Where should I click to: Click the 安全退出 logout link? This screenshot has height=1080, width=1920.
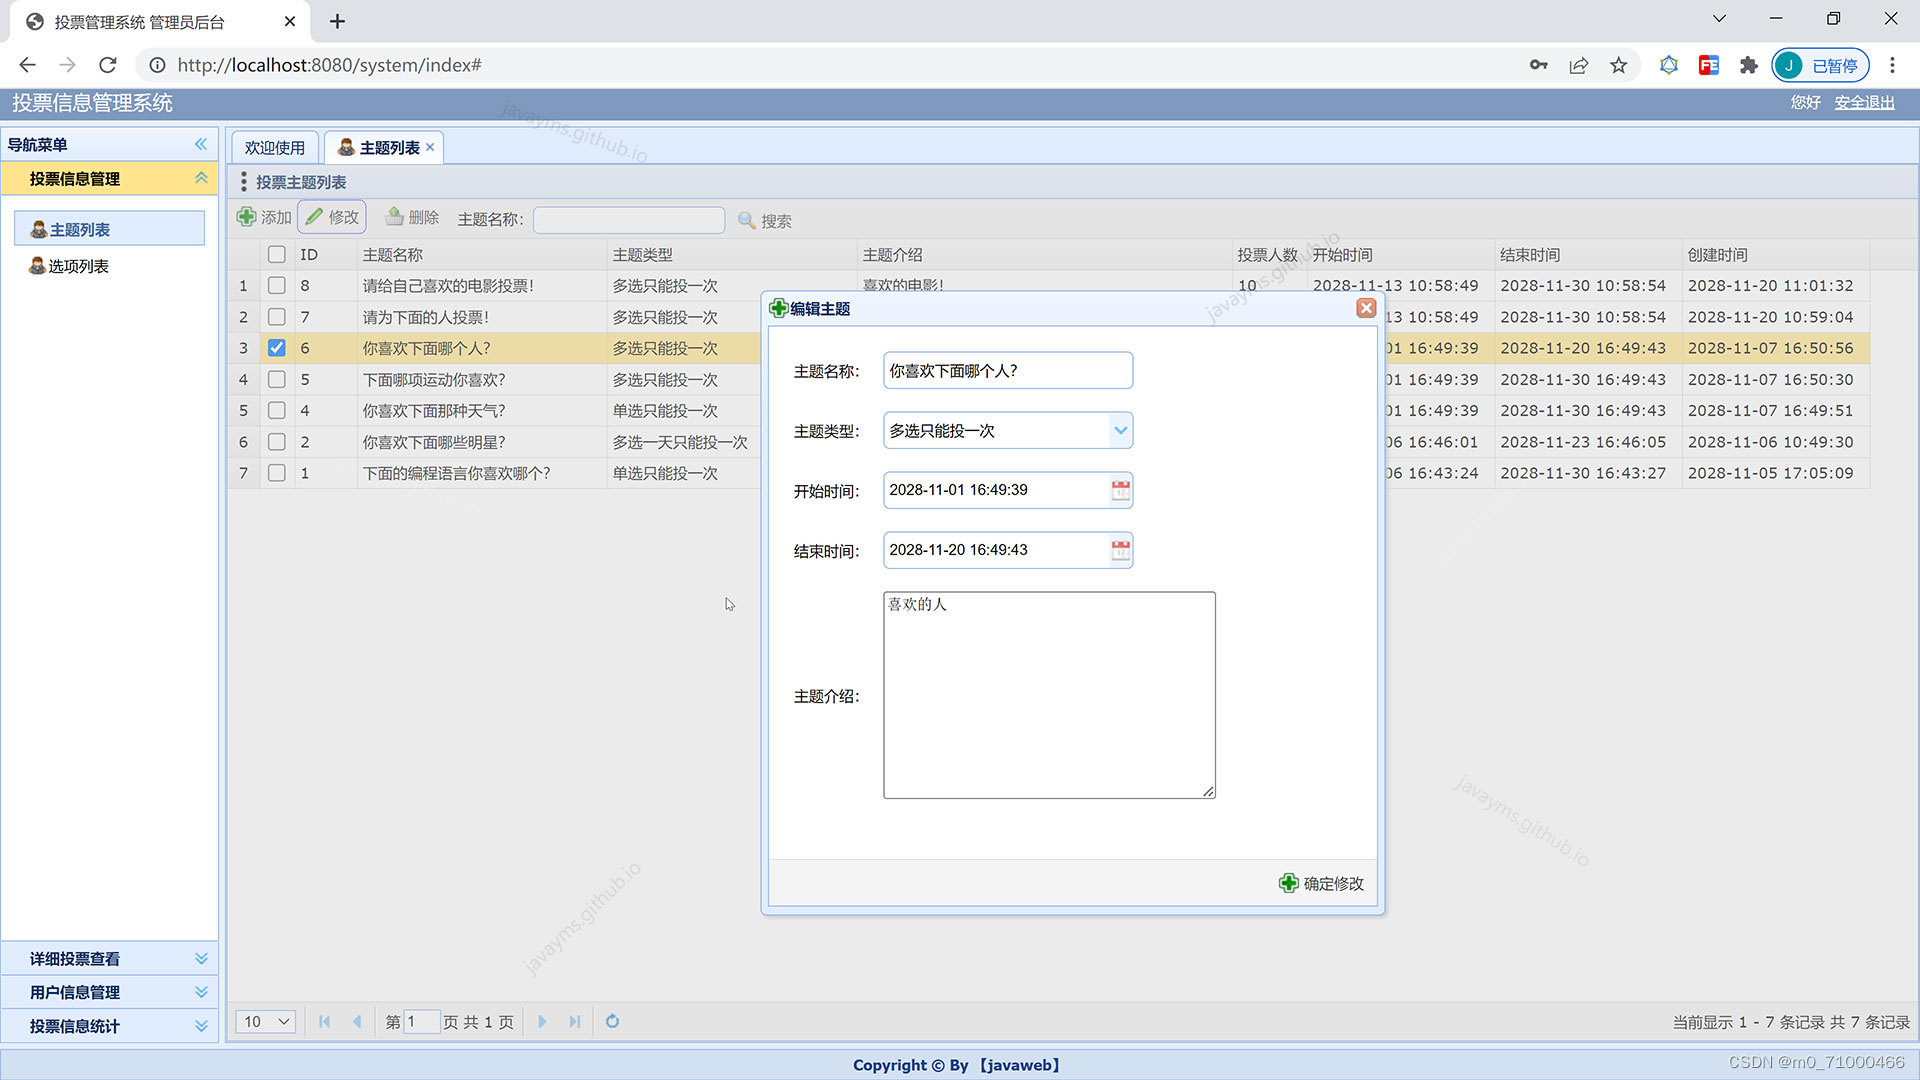(1863, 102)
